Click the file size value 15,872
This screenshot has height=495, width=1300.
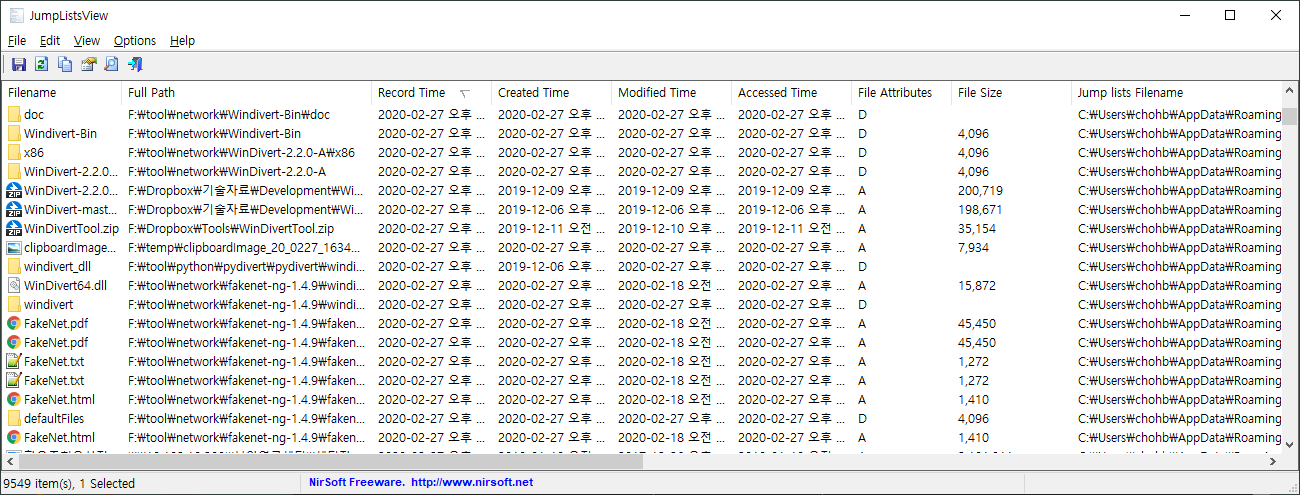pos(977,286)
